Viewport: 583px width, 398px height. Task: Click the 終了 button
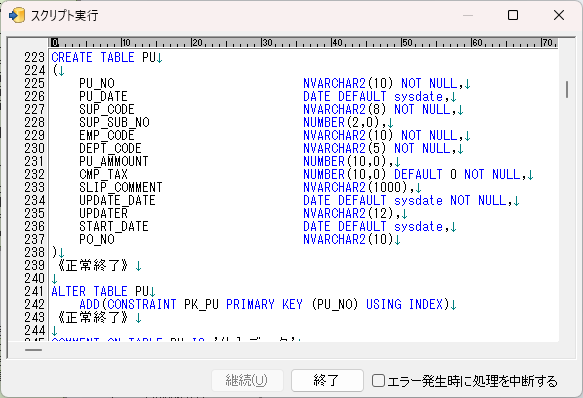point(327,380)
